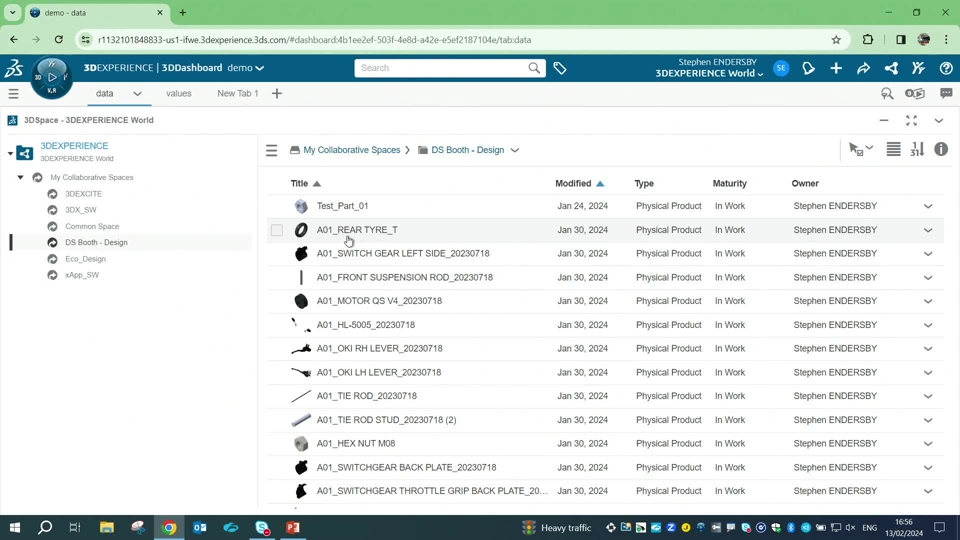Select the A01_OKI RH LEVER_20230718 row
The height and width of the screenshot is (540, 960).
pyautogui.click(x=605, y=348)
